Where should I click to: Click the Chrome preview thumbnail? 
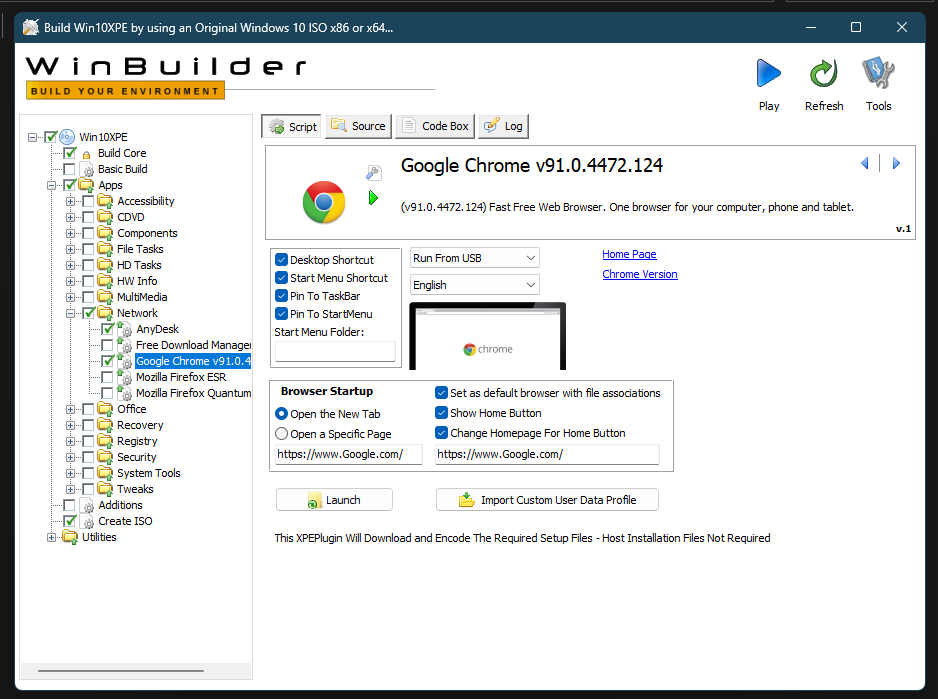[488, 336]
